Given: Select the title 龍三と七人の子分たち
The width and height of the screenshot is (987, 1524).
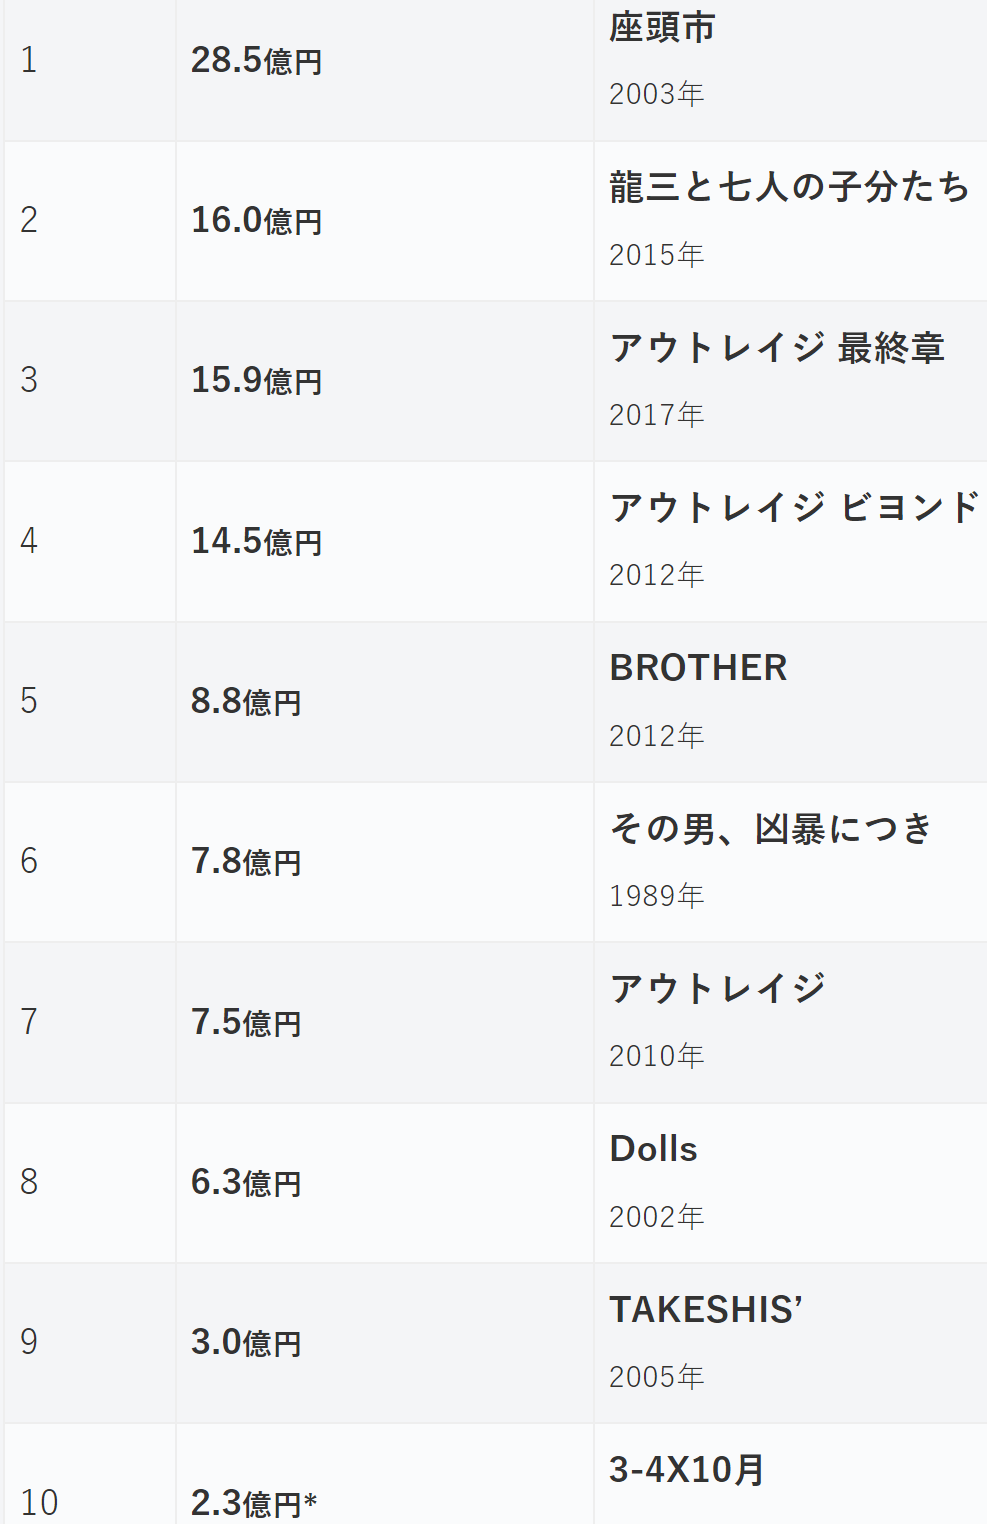Looking at the screenshot, I should pyautogui.click(x=789, y=187).
